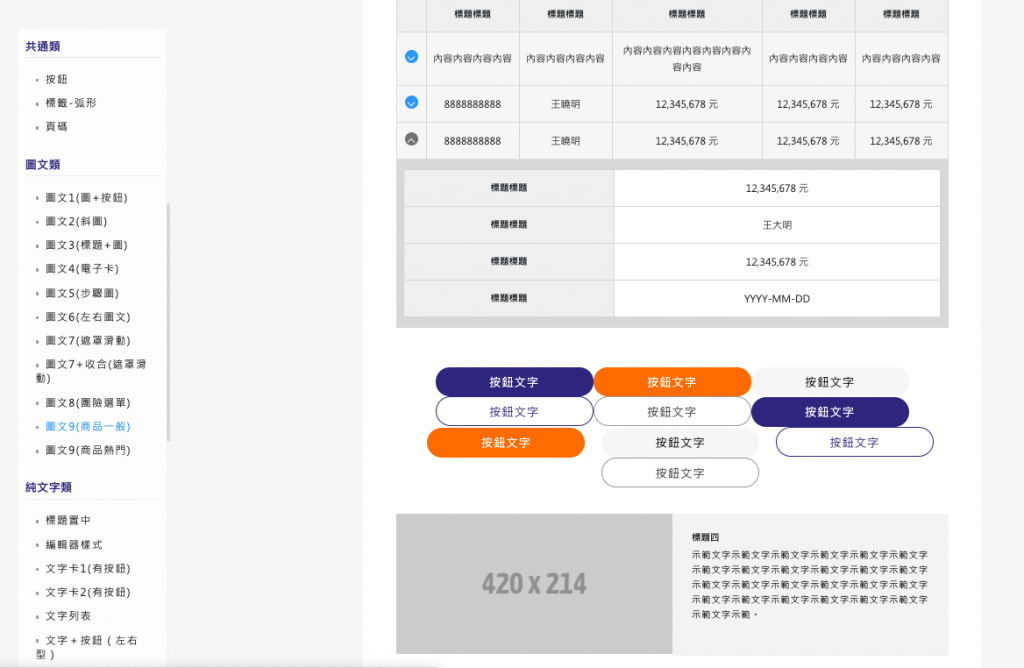Open the 標籤-弧形 sidebar link
Screen dimensions: 1024x668
(x=71, y=103)
